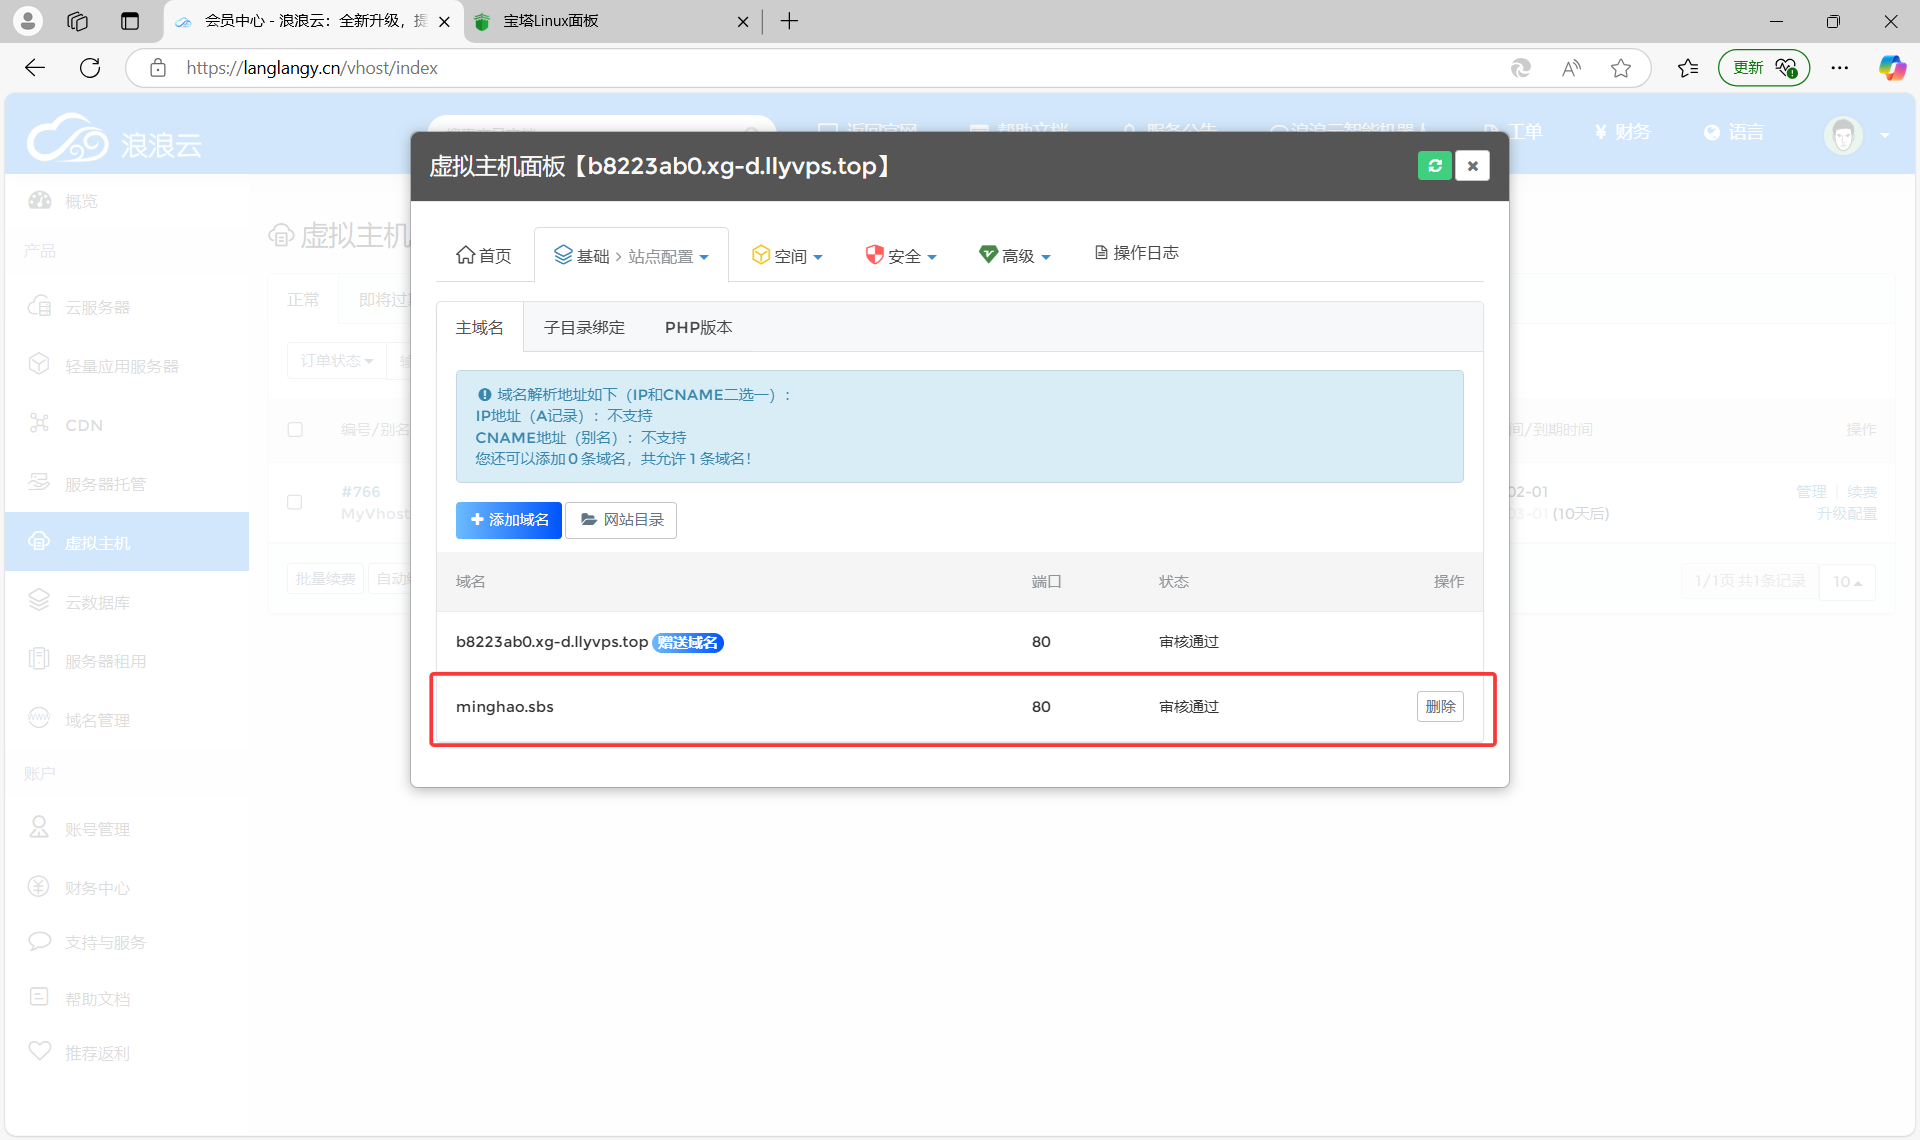
Task: Click the 添加域名 button
Action: [509, 520]
